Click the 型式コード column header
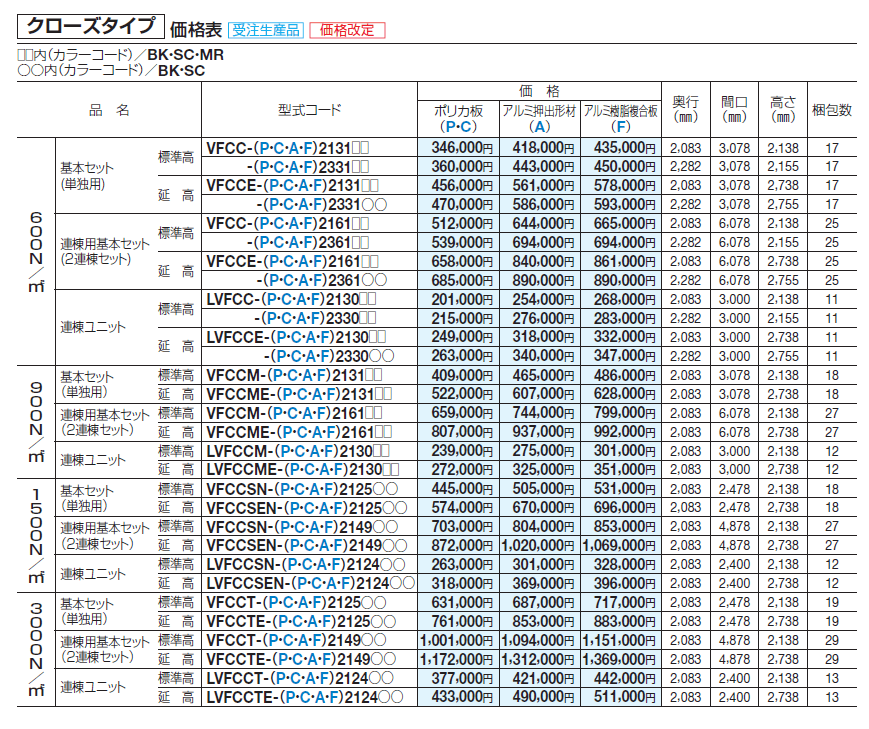The image size is (869, 729). point(309,110)
